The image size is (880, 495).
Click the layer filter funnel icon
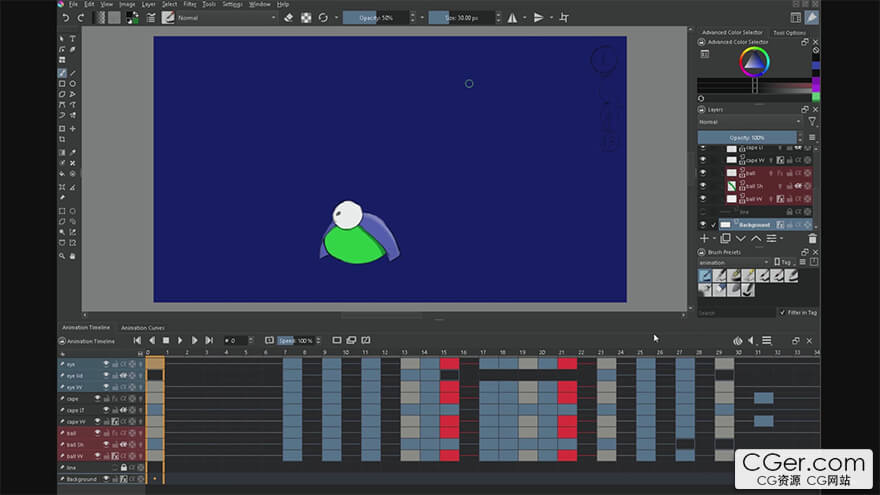[812, 121]
